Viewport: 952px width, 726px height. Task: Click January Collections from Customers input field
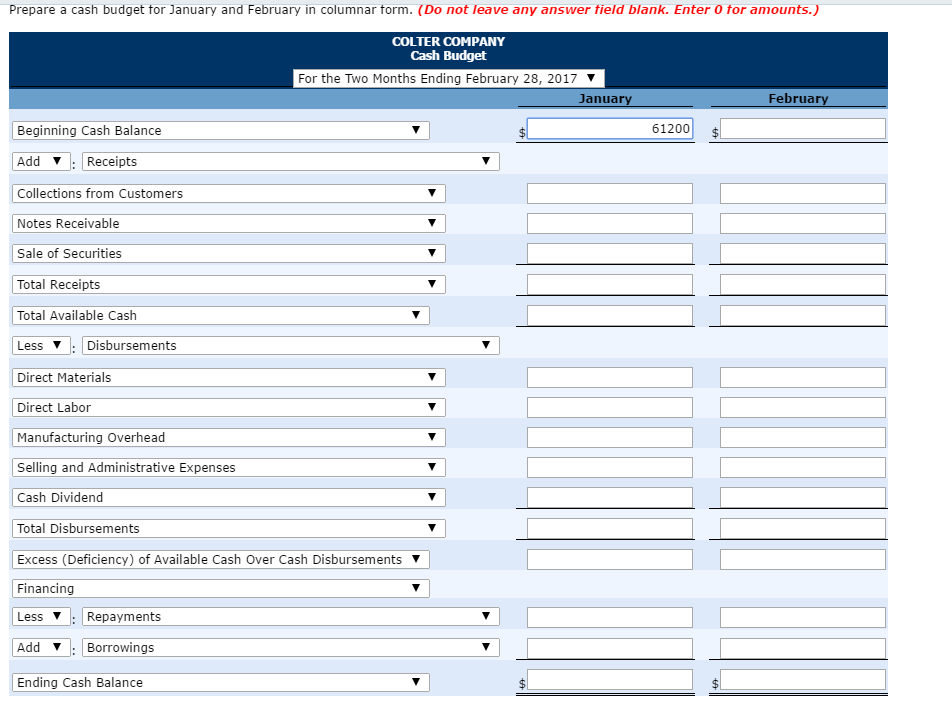[610, 194]
